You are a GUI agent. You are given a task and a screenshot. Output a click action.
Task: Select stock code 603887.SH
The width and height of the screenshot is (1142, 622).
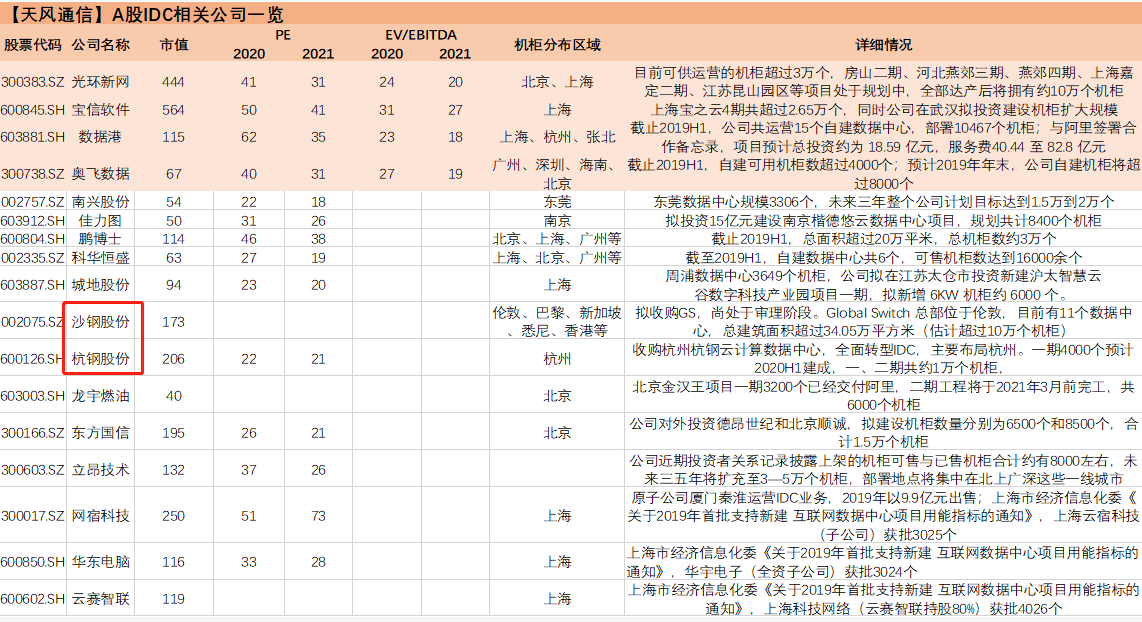click(33, 285)
